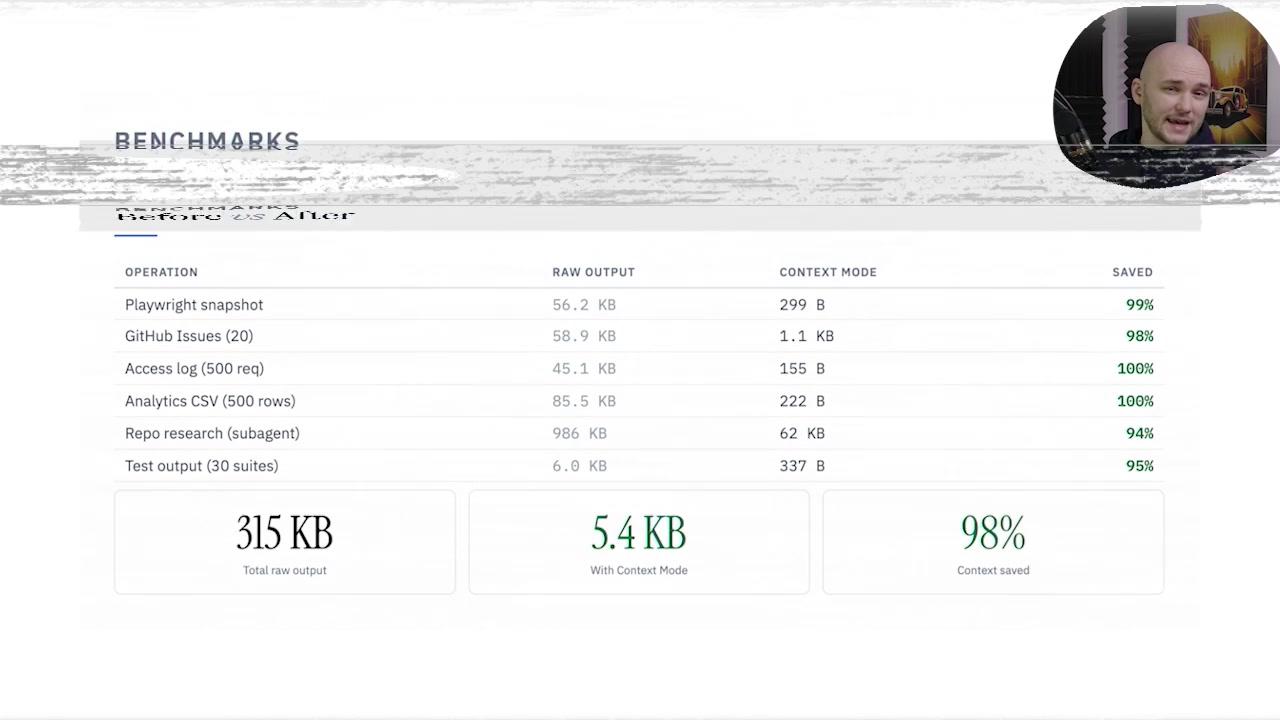Select the 5.4 KB With Context Mode card
This screenshot has width=1280, height=720.
[x=638, y=541]
